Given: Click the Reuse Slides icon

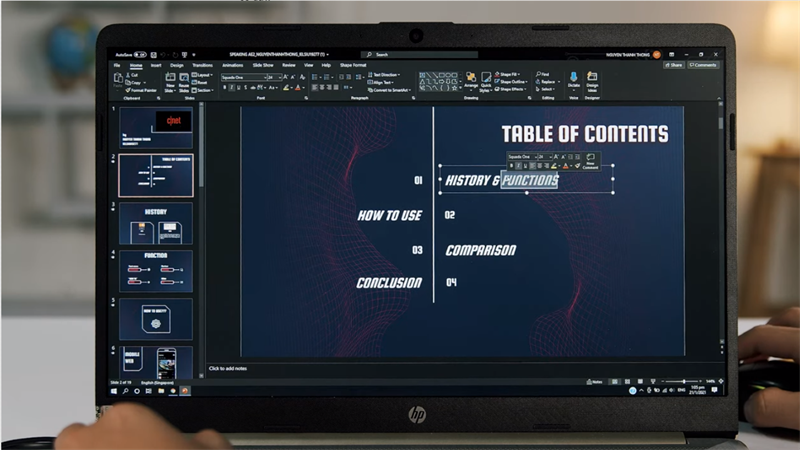Looking at the screenshot, I should coord(184,82).
